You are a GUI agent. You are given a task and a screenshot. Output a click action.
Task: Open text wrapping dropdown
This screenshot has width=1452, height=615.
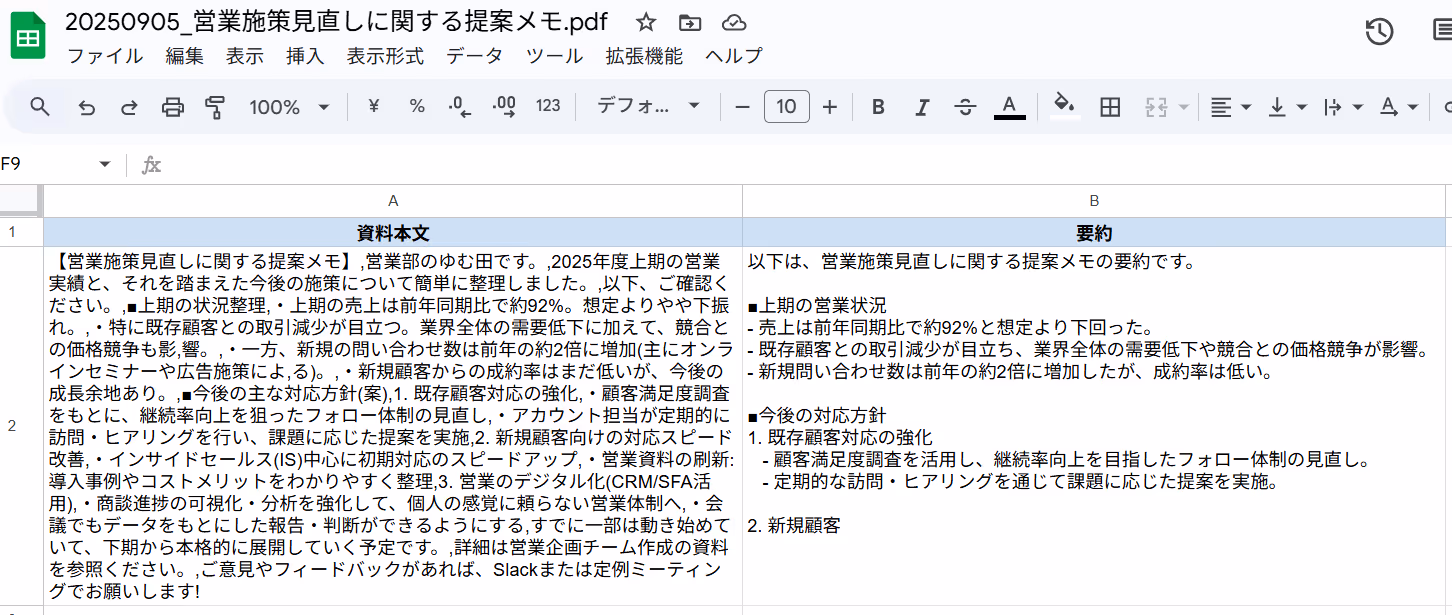(x=1343, y=107)
